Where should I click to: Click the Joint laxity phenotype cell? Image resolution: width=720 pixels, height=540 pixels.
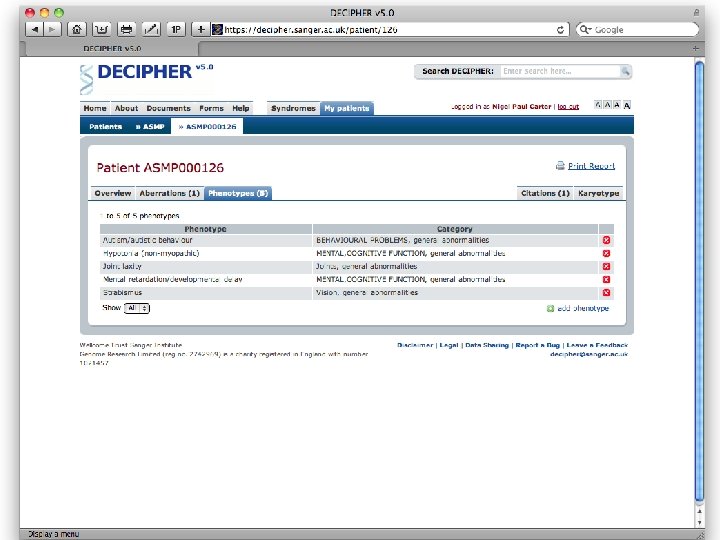point(206,266)
